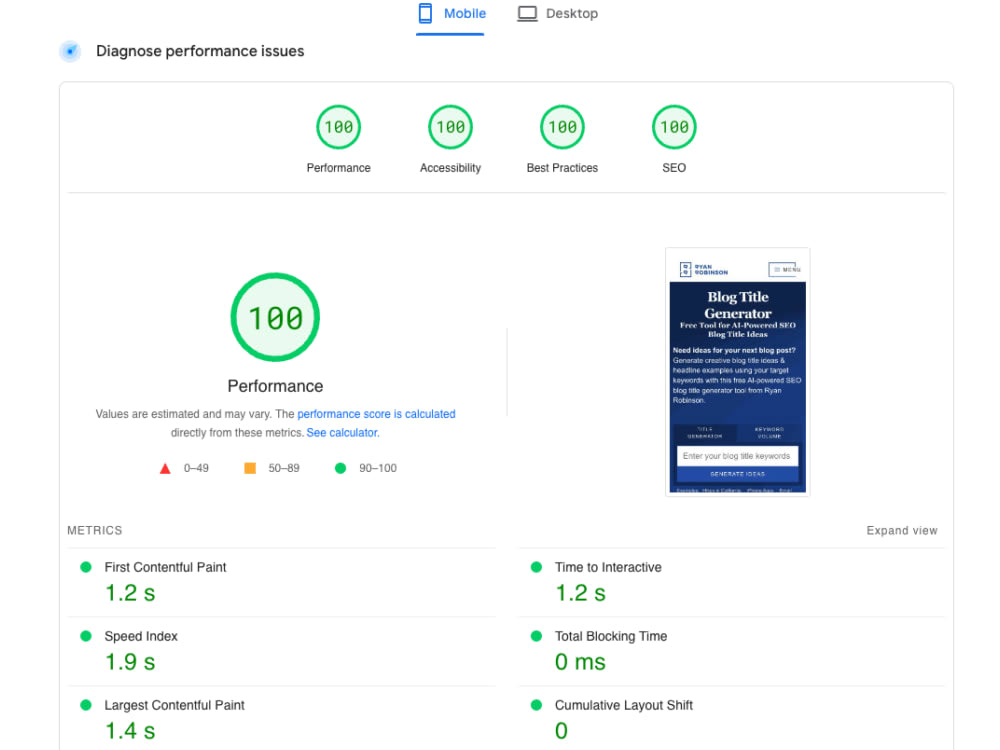Open the See calculator link
Image resolution: width=1000 pixels, height=750 pixels.
pos(342,432)
